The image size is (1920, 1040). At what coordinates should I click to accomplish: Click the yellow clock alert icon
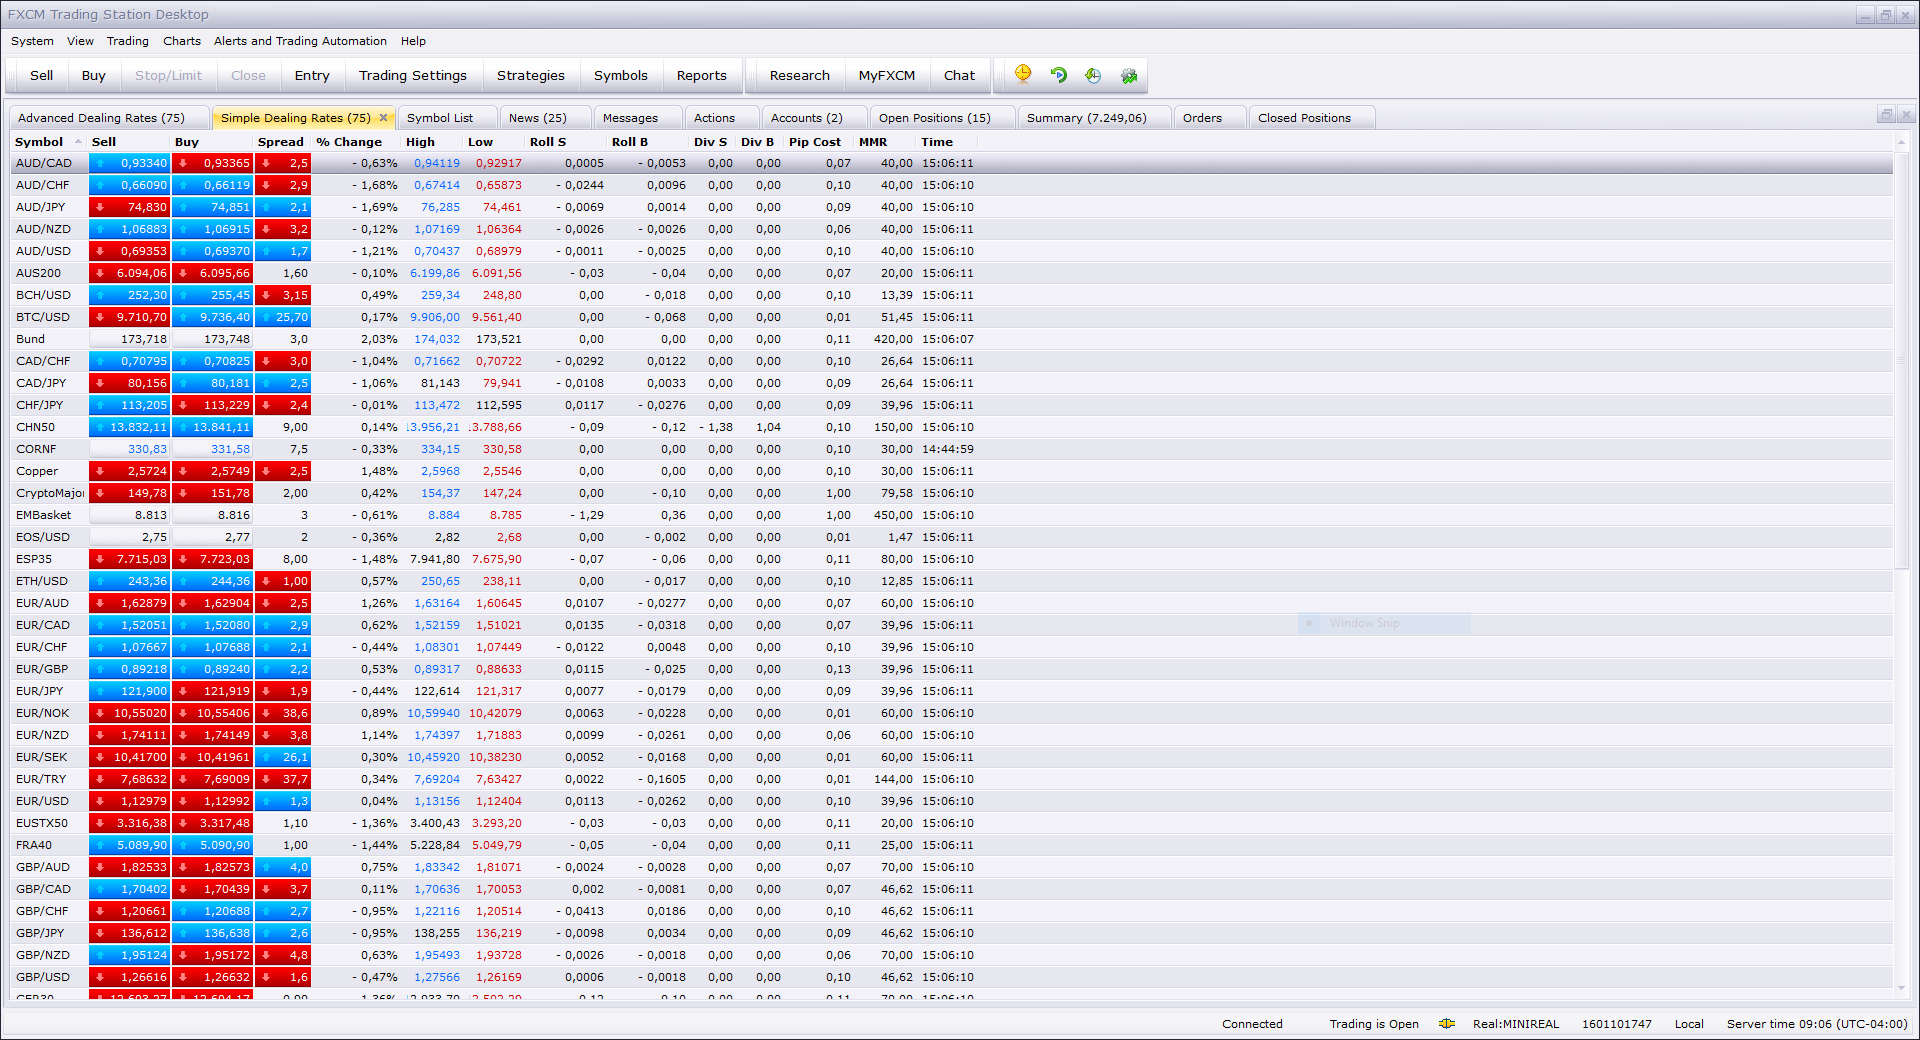point(1023,74)
